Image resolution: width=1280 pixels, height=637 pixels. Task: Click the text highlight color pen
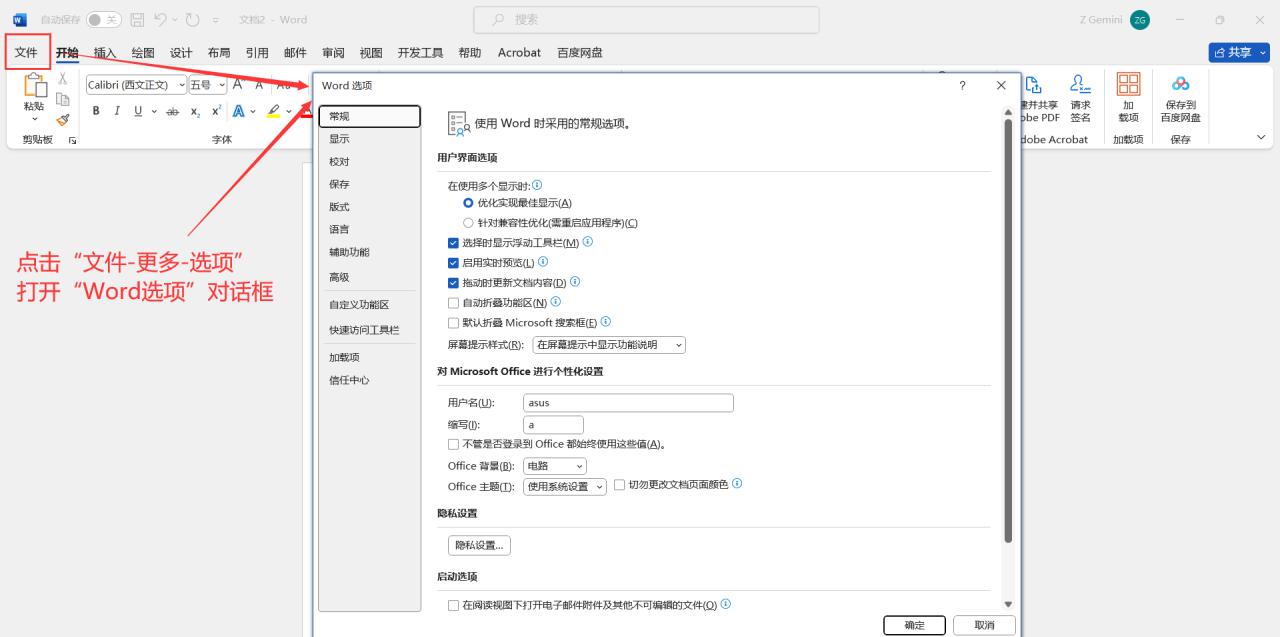tap(273, 111)
